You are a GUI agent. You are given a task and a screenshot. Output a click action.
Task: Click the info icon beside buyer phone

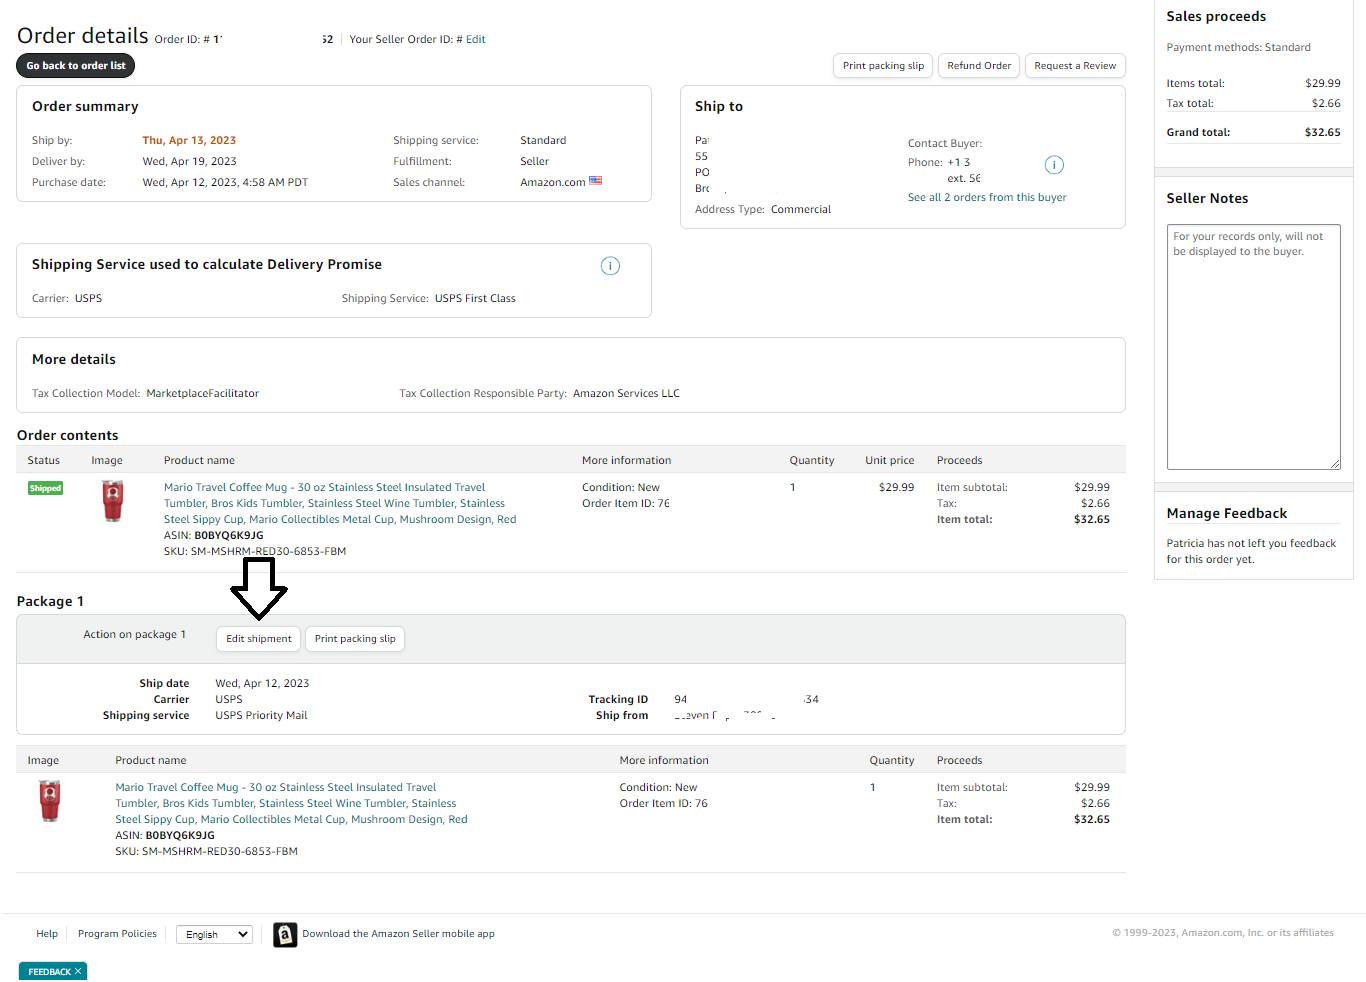point(1054,165)
